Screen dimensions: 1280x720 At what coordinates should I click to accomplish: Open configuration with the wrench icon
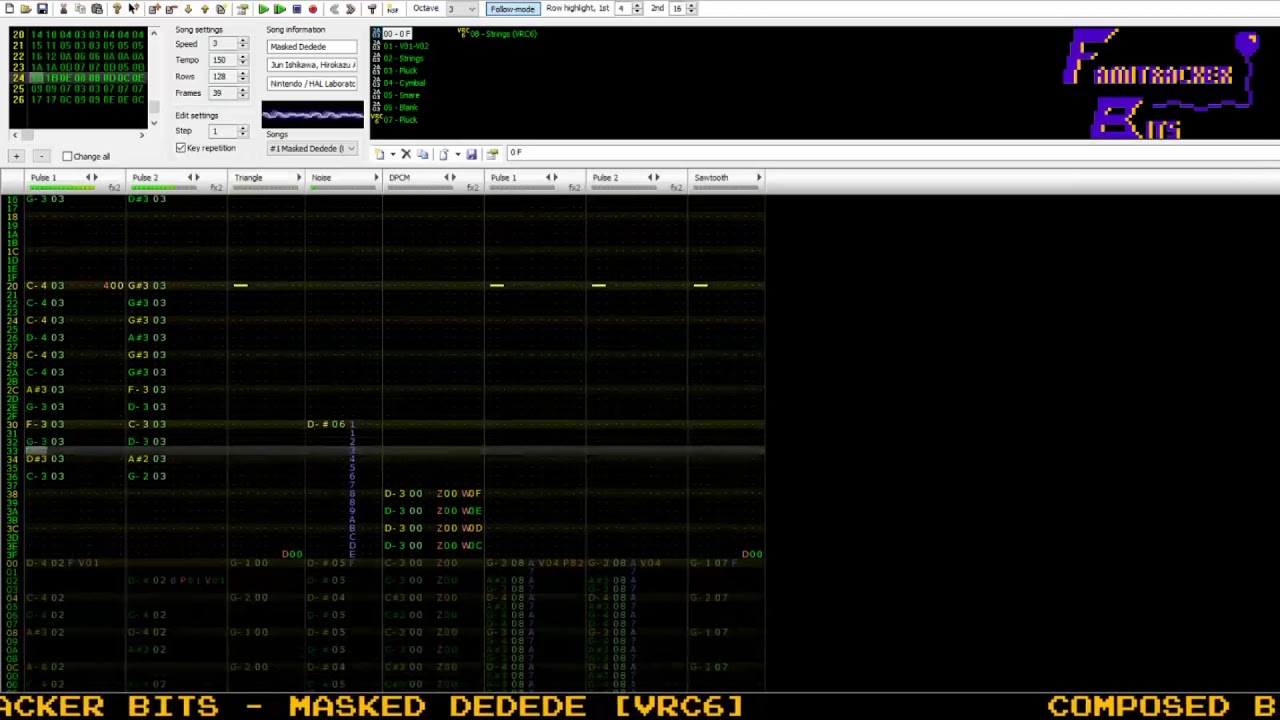[372, 9]
